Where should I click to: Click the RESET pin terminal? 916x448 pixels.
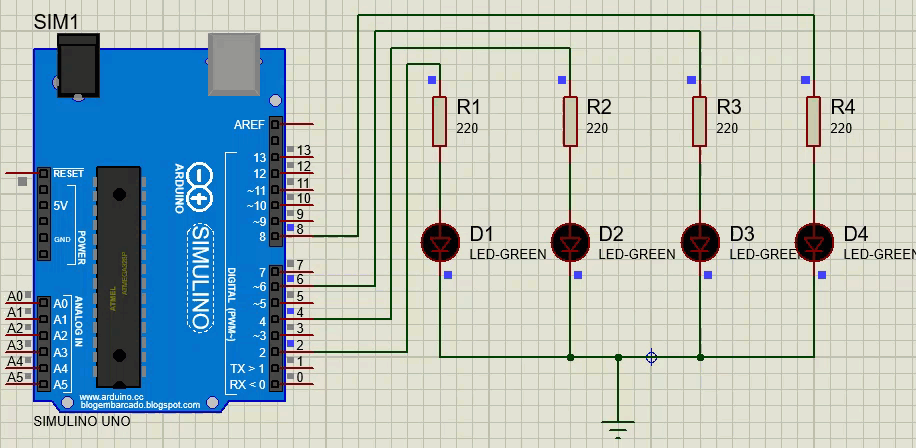(43, 173)
